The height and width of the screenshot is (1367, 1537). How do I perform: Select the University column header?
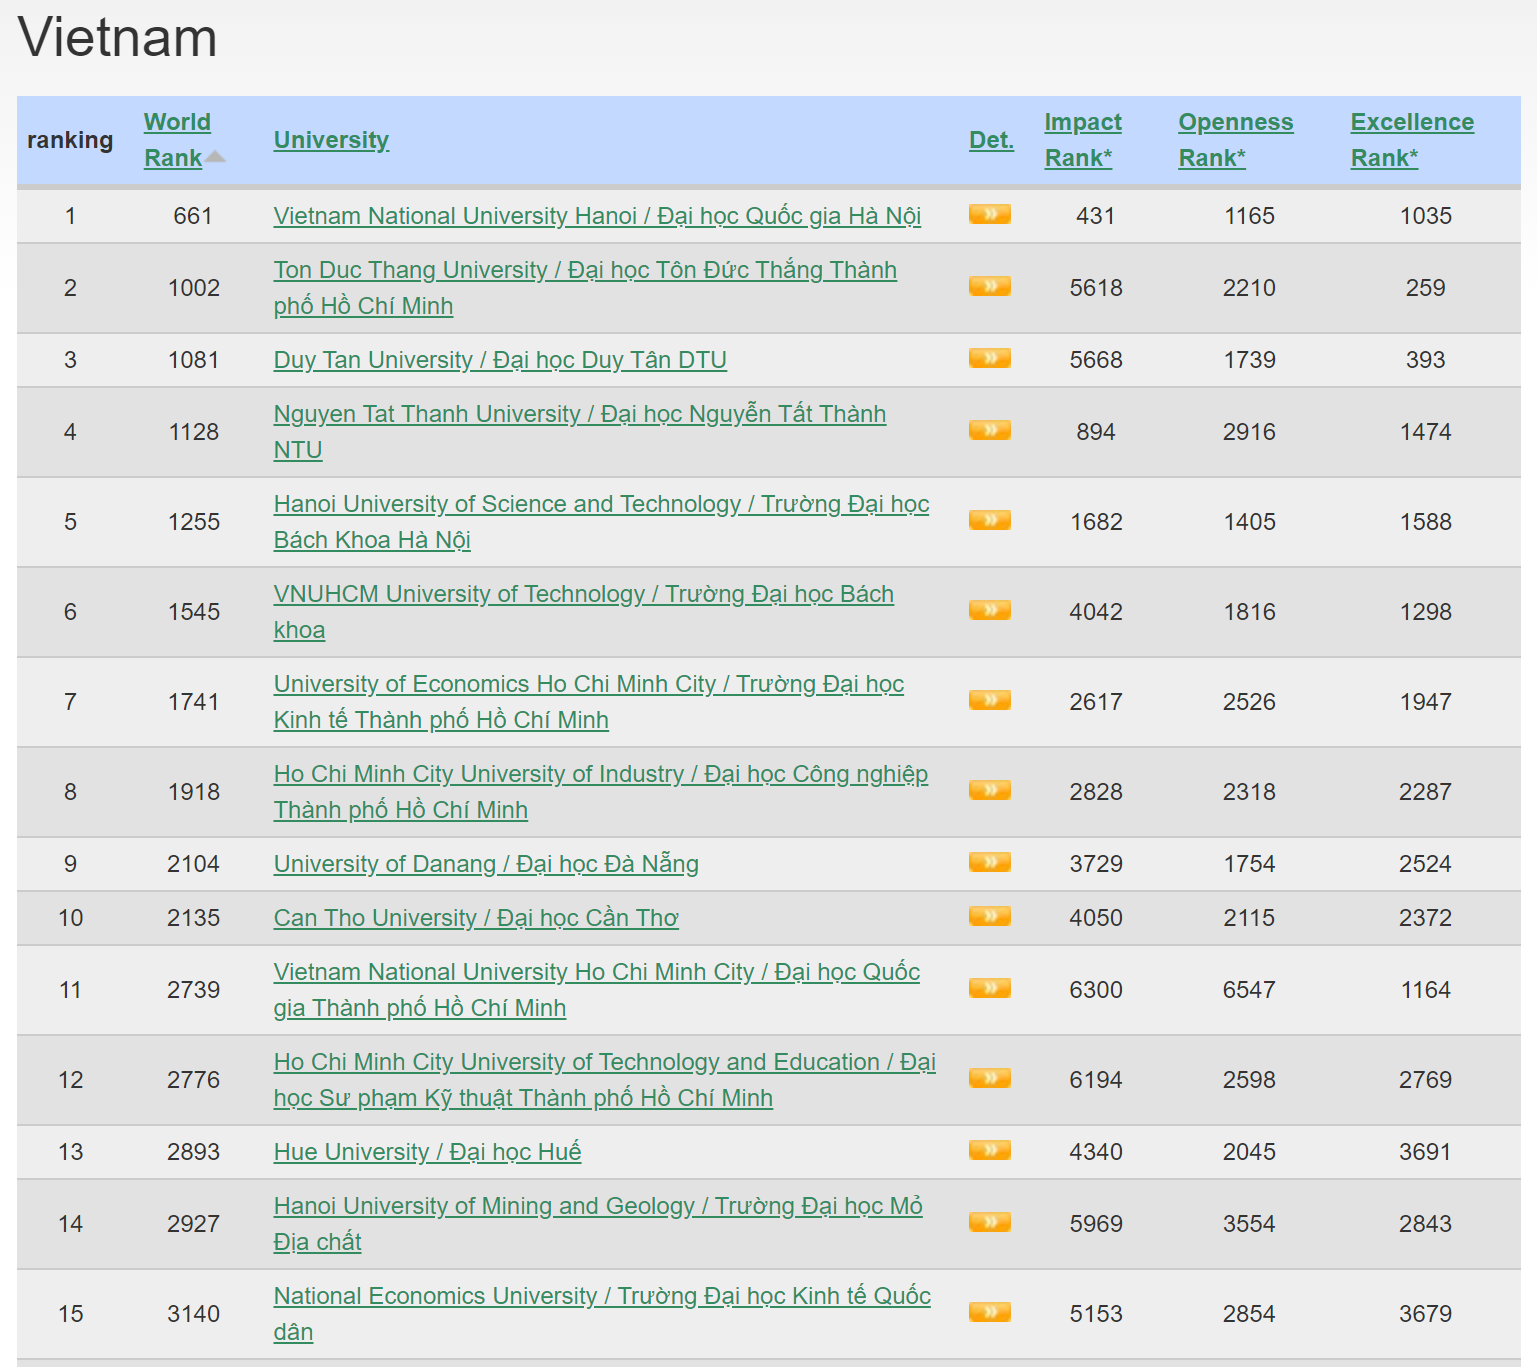click(331, 139)
